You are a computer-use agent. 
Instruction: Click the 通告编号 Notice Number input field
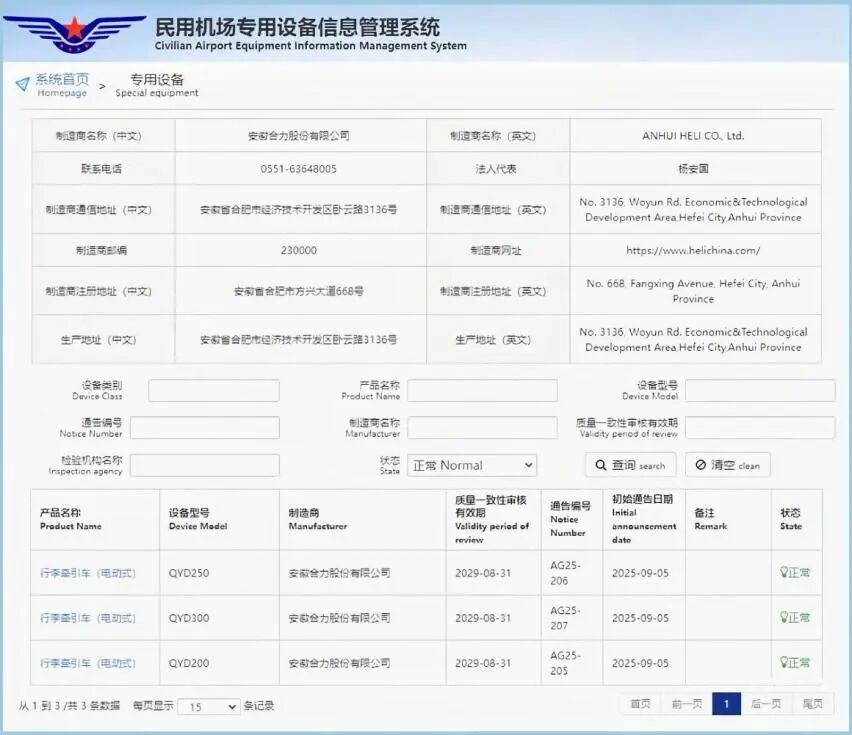[x=205, y=428]
